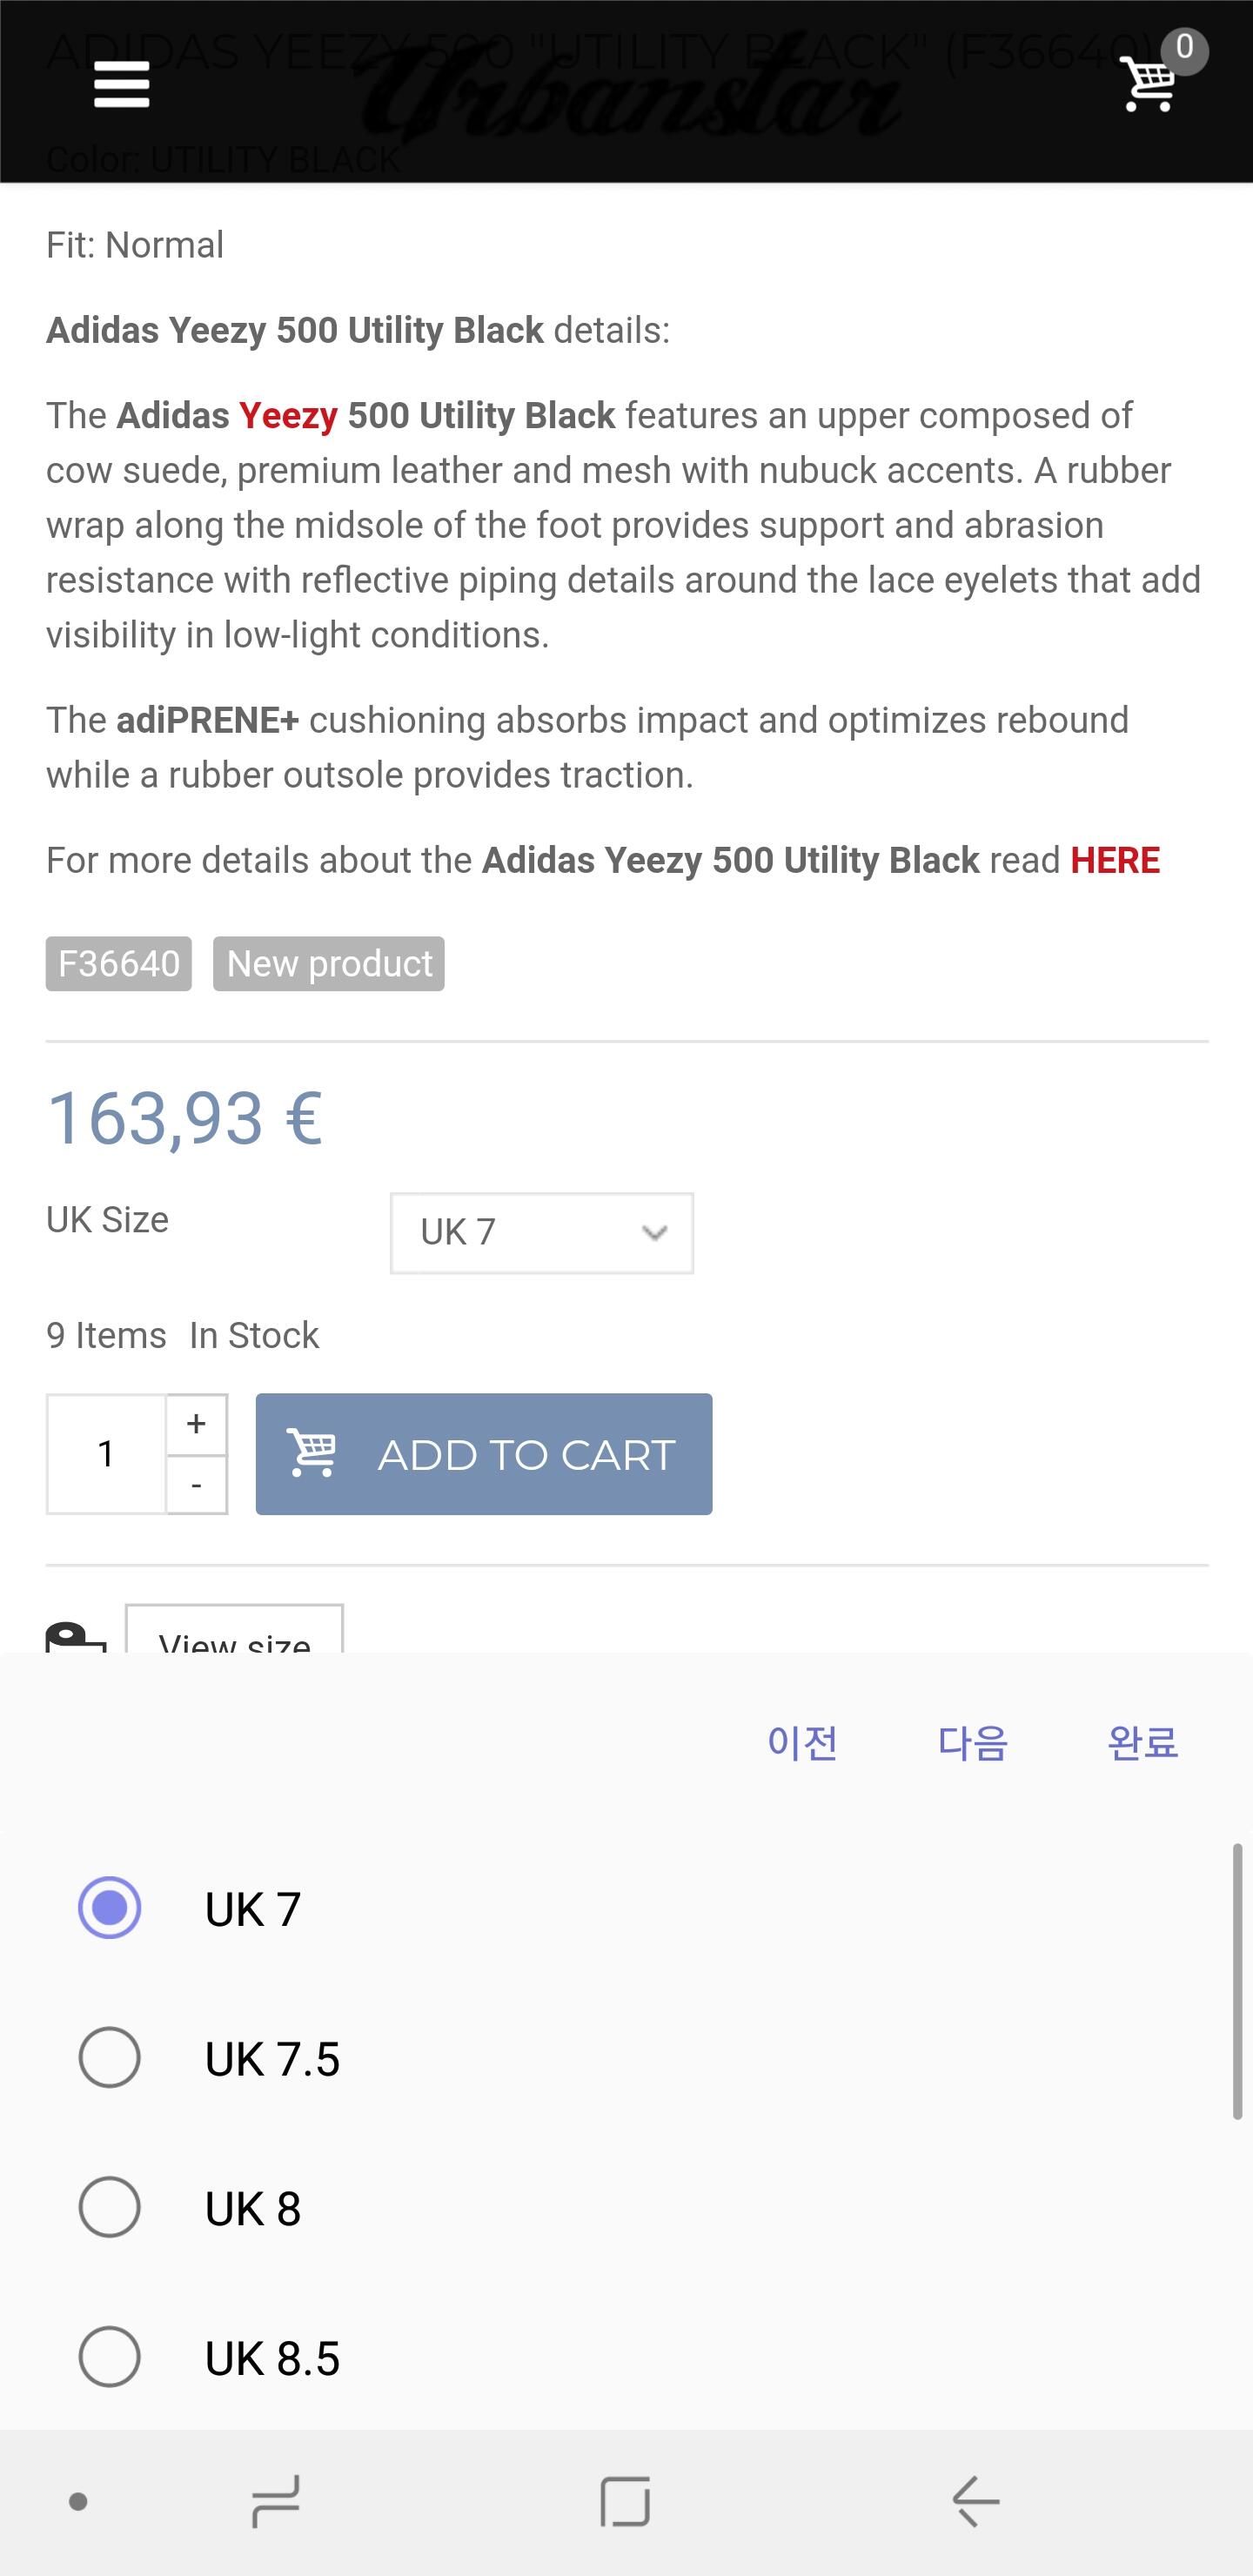Increase quantity with the plus button
This screenshot has width=1253, height=2576.
pyautogui.click(x=196, y=1424)
